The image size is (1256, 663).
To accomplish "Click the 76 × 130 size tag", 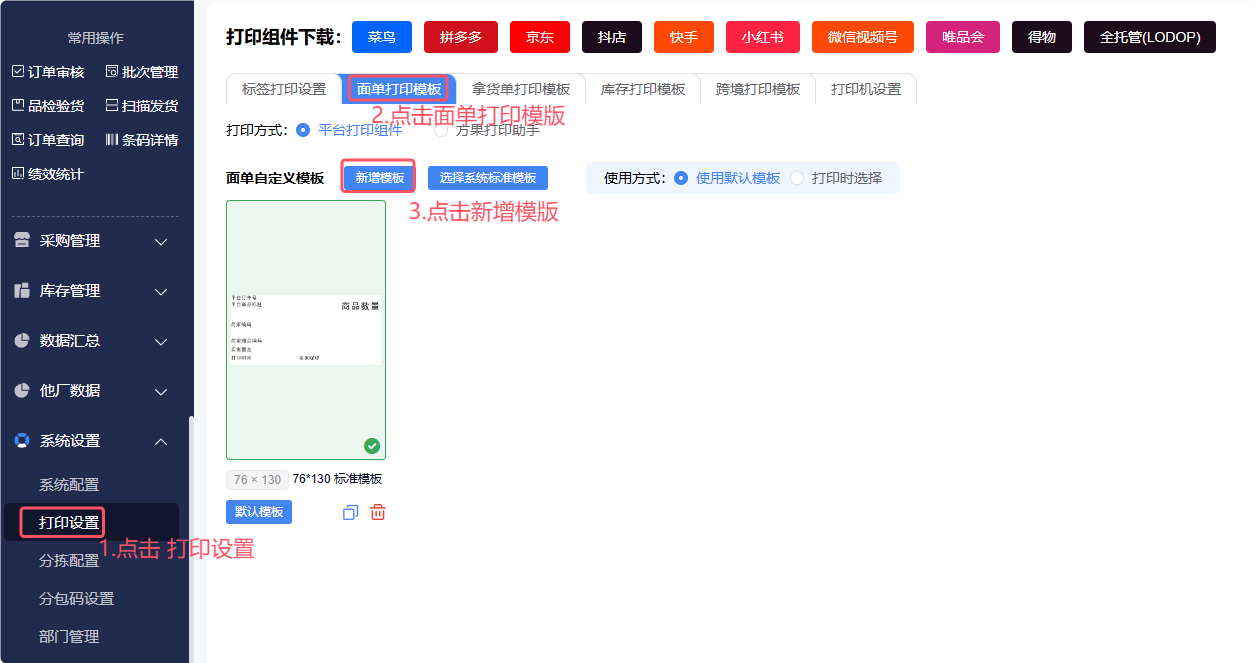I will click(x=258, y=480).
